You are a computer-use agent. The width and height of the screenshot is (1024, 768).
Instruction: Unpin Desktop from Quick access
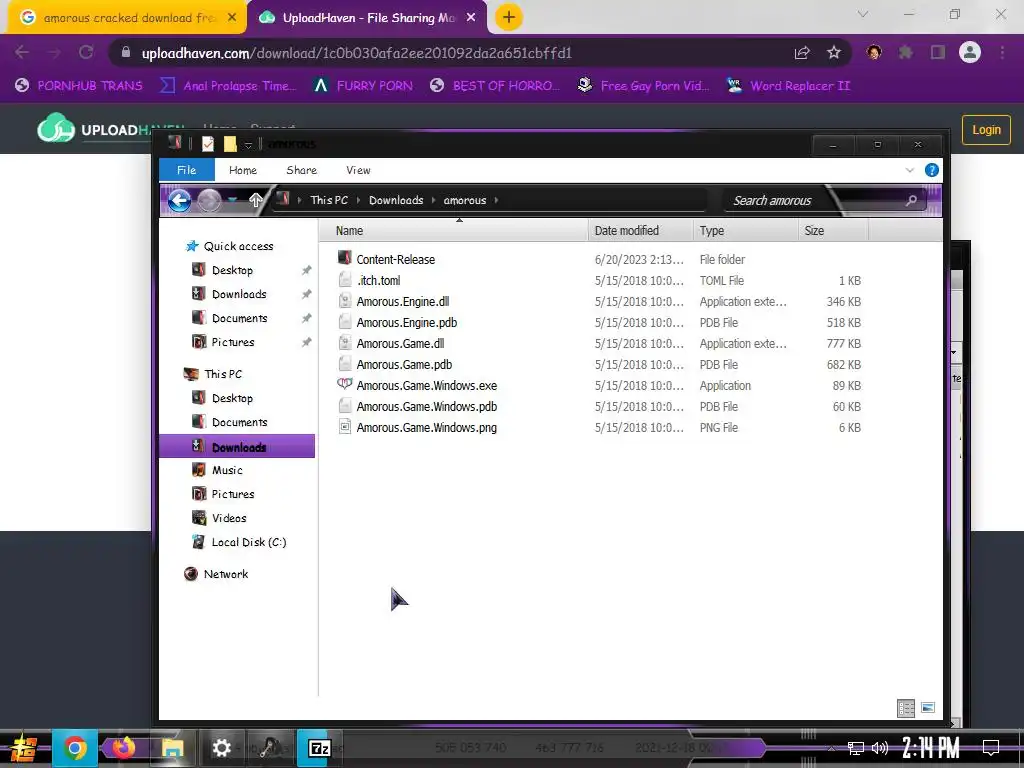pyautogui.click(x=306, y=270)
